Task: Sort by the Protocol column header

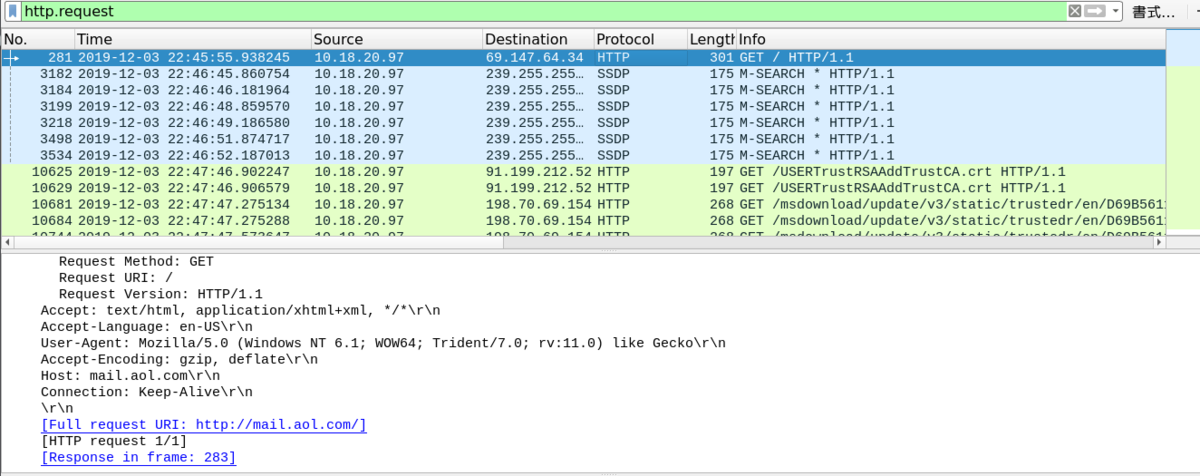Action: [641, 39]
